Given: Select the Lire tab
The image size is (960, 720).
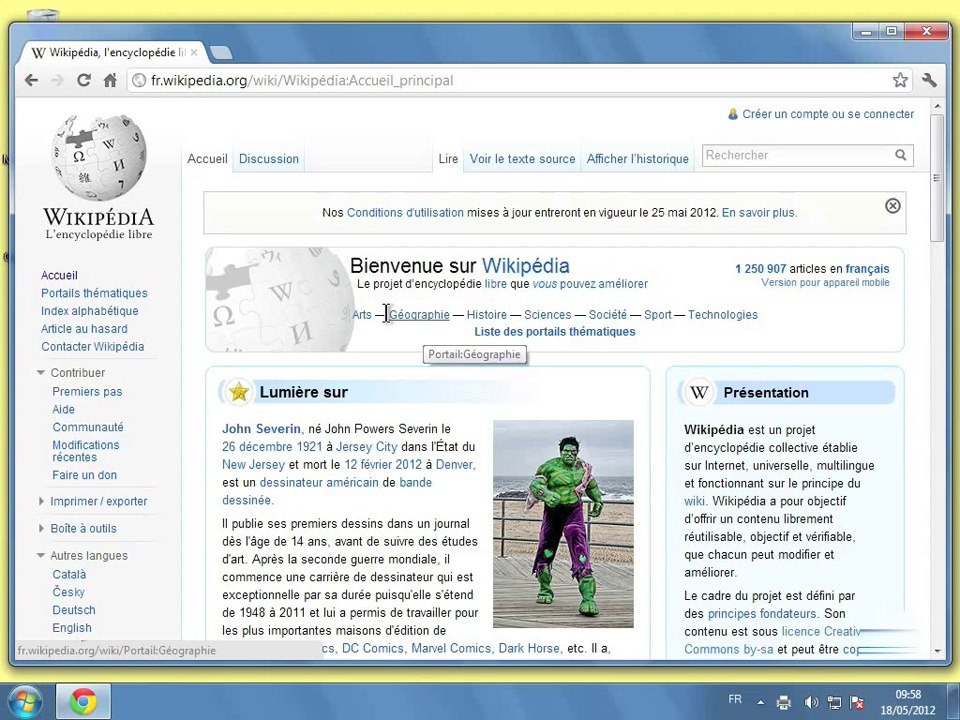Looking at the screenshot, I should click(448, 159).
